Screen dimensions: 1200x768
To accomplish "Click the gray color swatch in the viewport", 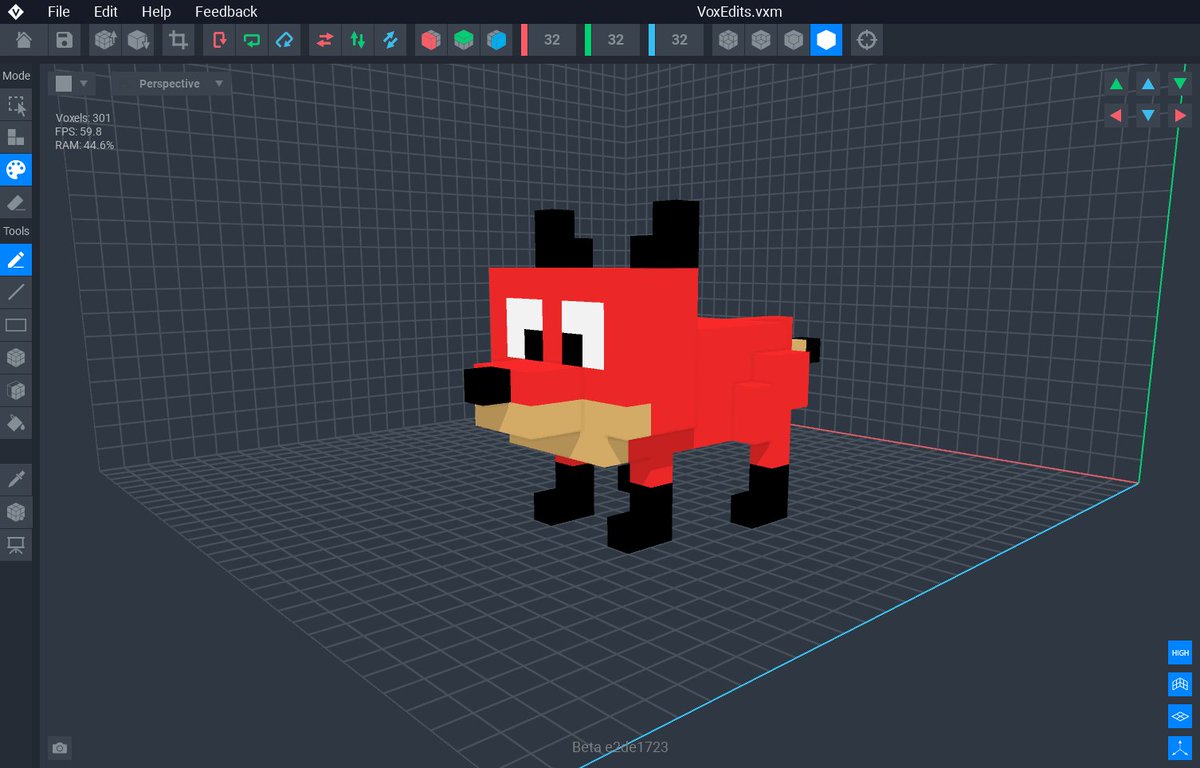I will (x=64, y=84).
